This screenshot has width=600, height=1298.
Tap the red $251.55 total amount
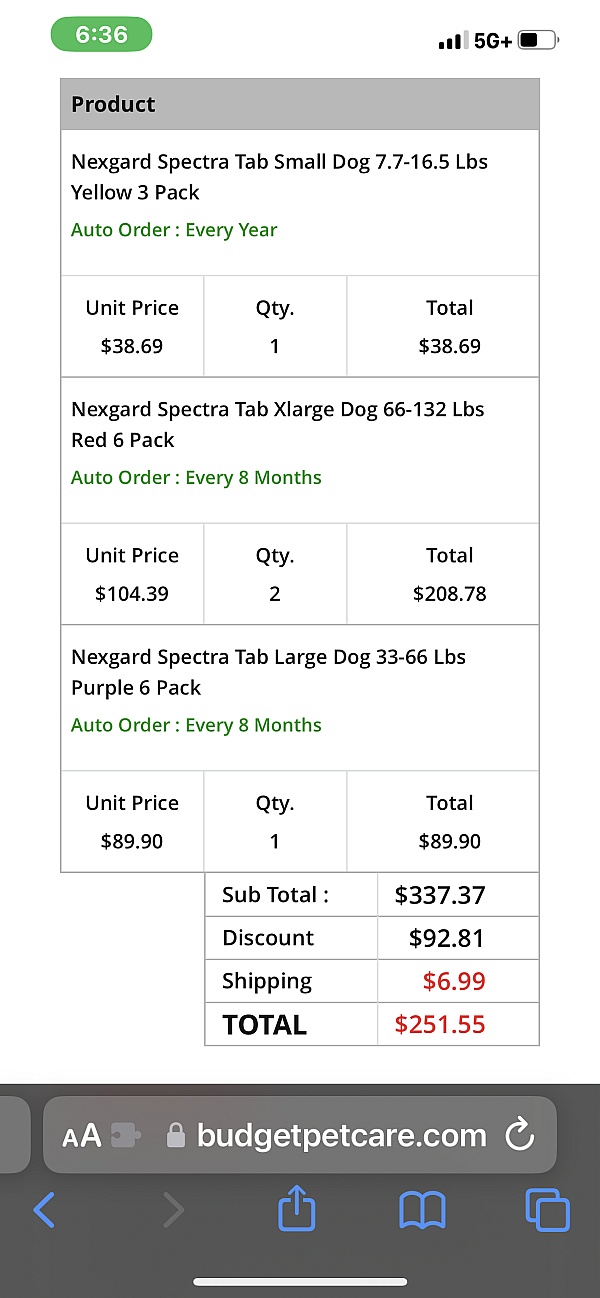[440, 1024]
